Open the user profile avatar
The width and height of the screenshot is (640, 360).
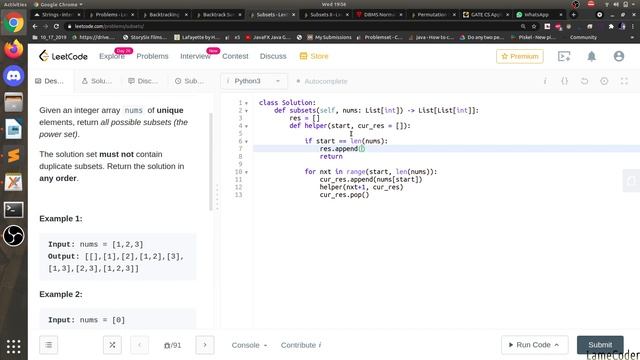(x=619, y=56)
